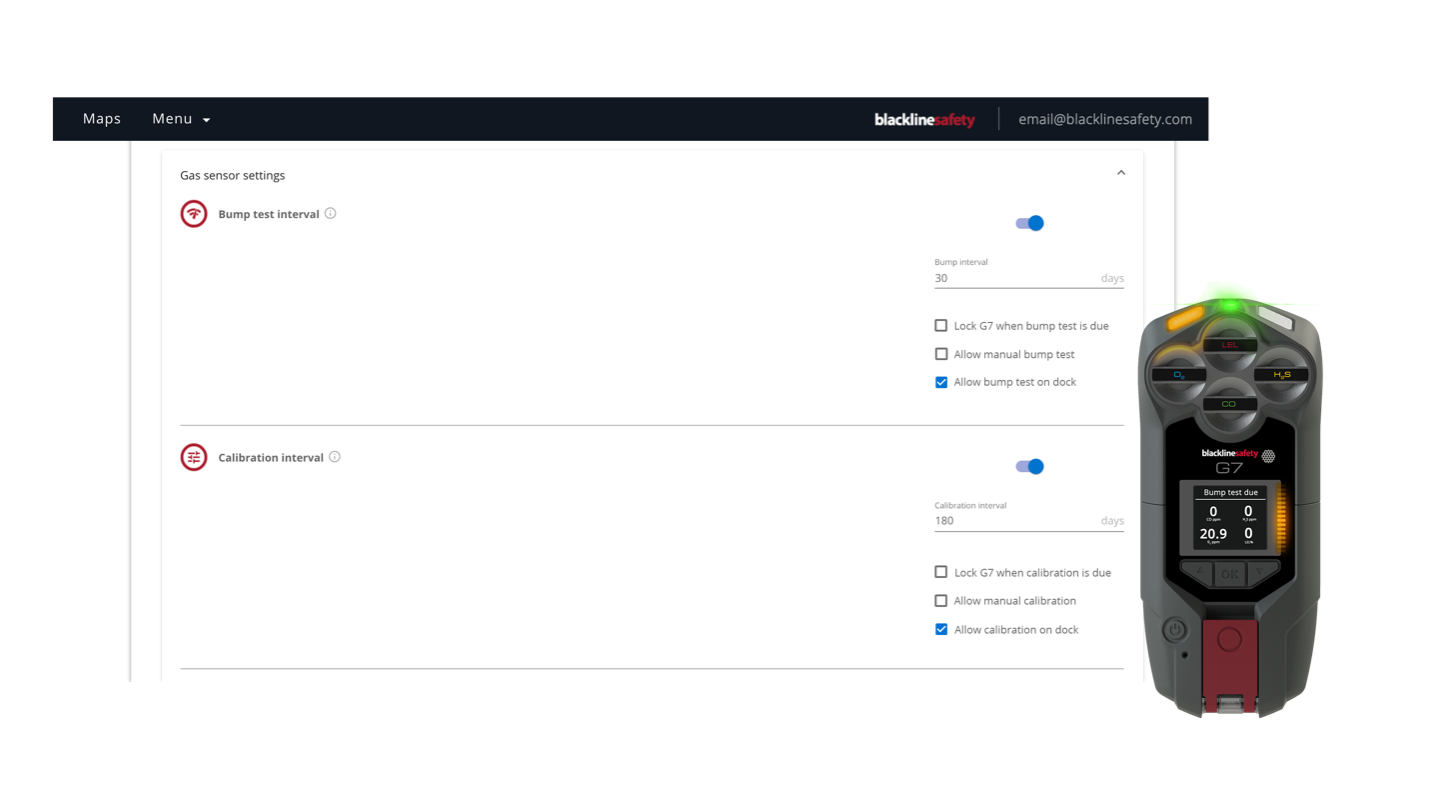Click the Blackline Safety logo in header
Viewport: 1430px width, 788px height.
coord(924,119)
